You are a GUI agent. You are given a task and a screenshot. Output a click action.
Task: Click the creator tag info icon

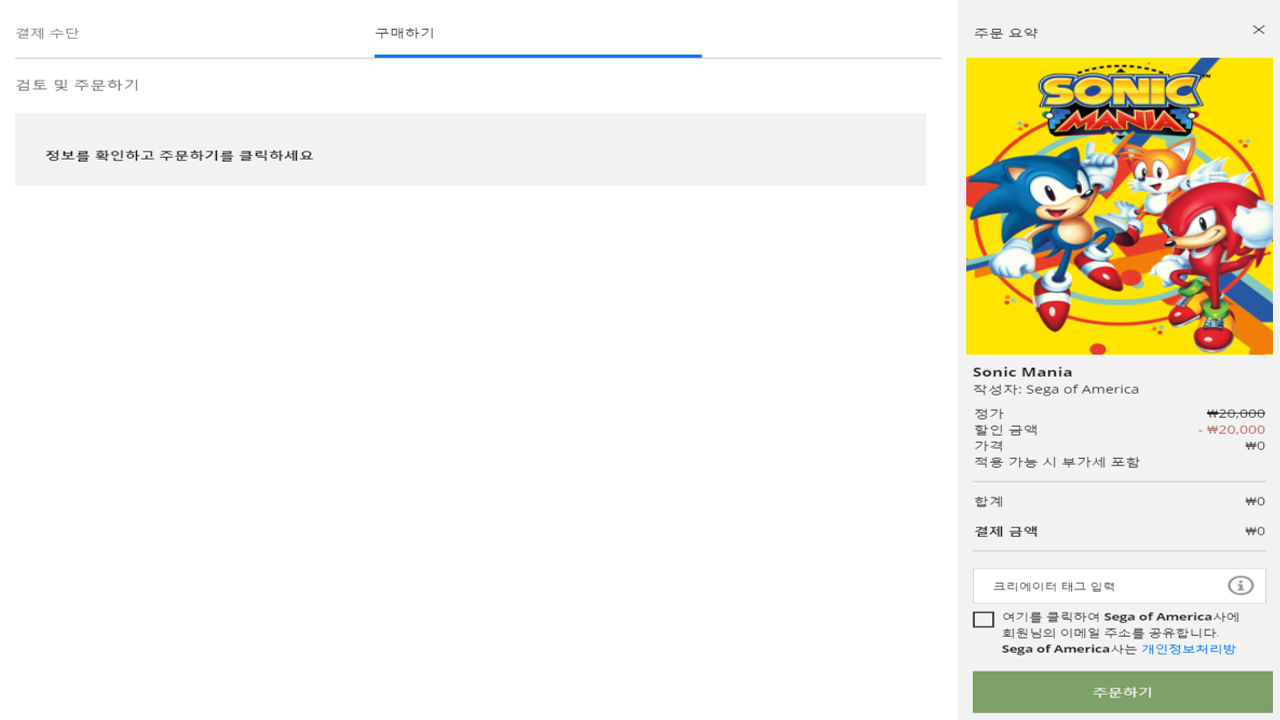(1240, 586)
